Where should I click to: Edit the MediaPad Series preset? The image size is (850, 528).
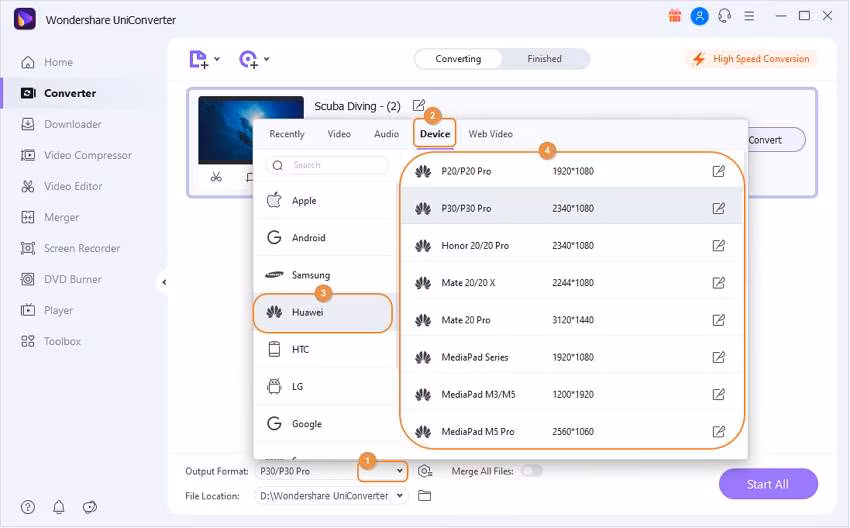tap(718, 357)
